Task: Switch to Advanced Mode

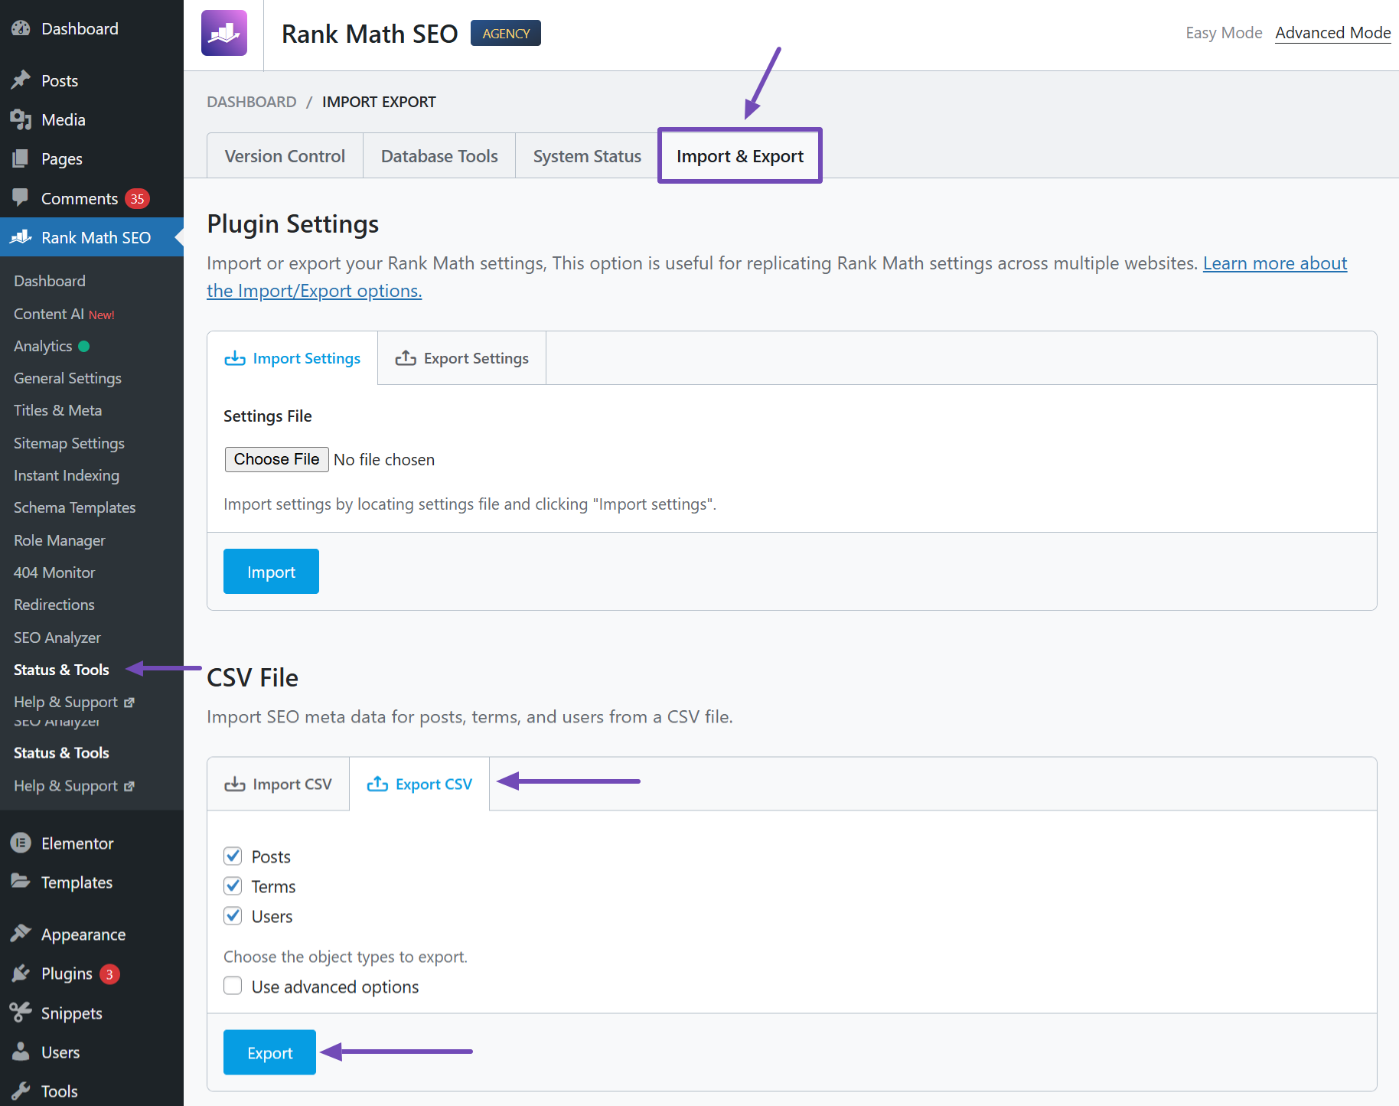Action: (1333, 33)
